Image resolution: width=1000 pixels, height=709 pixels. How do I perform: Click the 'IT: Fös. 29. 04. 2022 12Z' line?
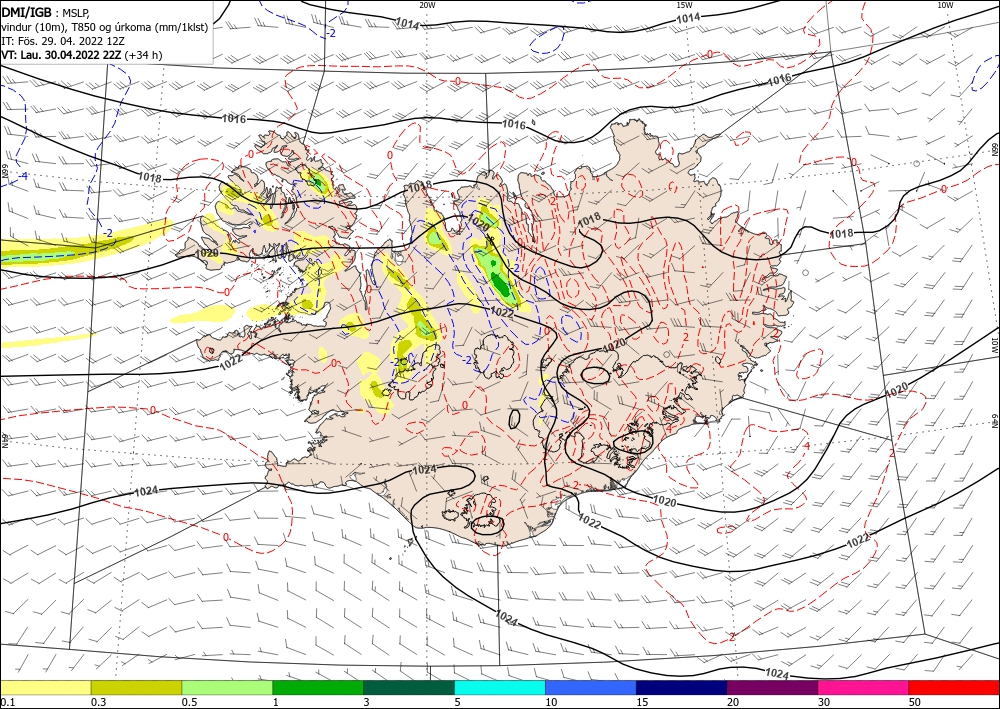[62, 41]
